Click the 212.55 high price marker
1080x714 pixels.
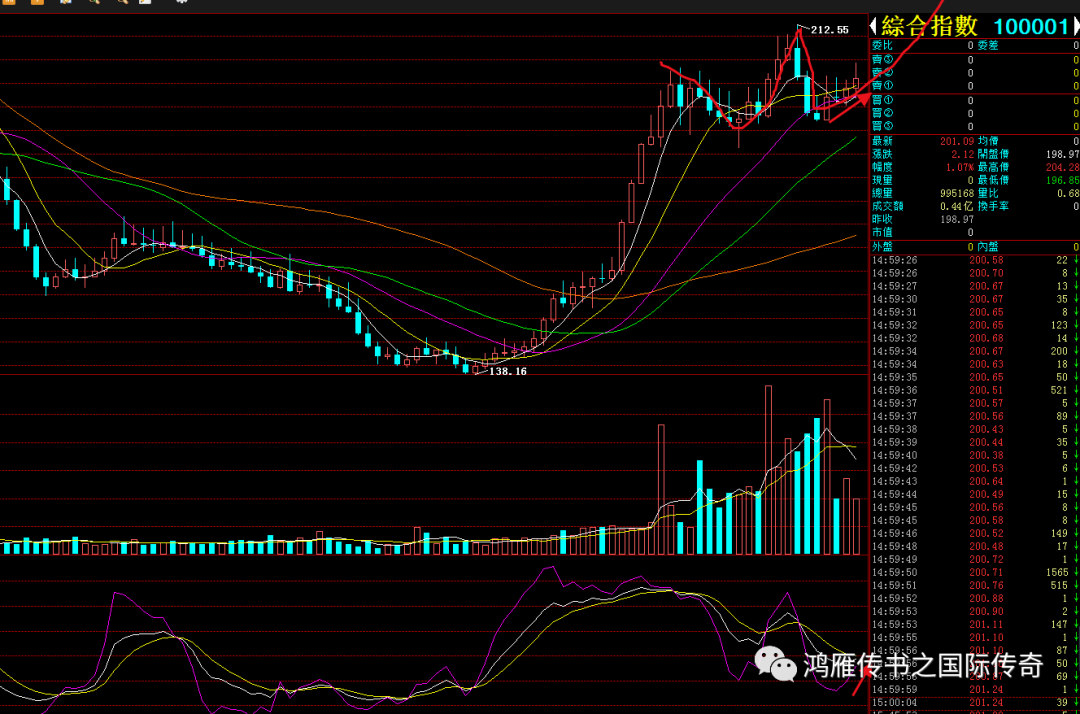829,30
